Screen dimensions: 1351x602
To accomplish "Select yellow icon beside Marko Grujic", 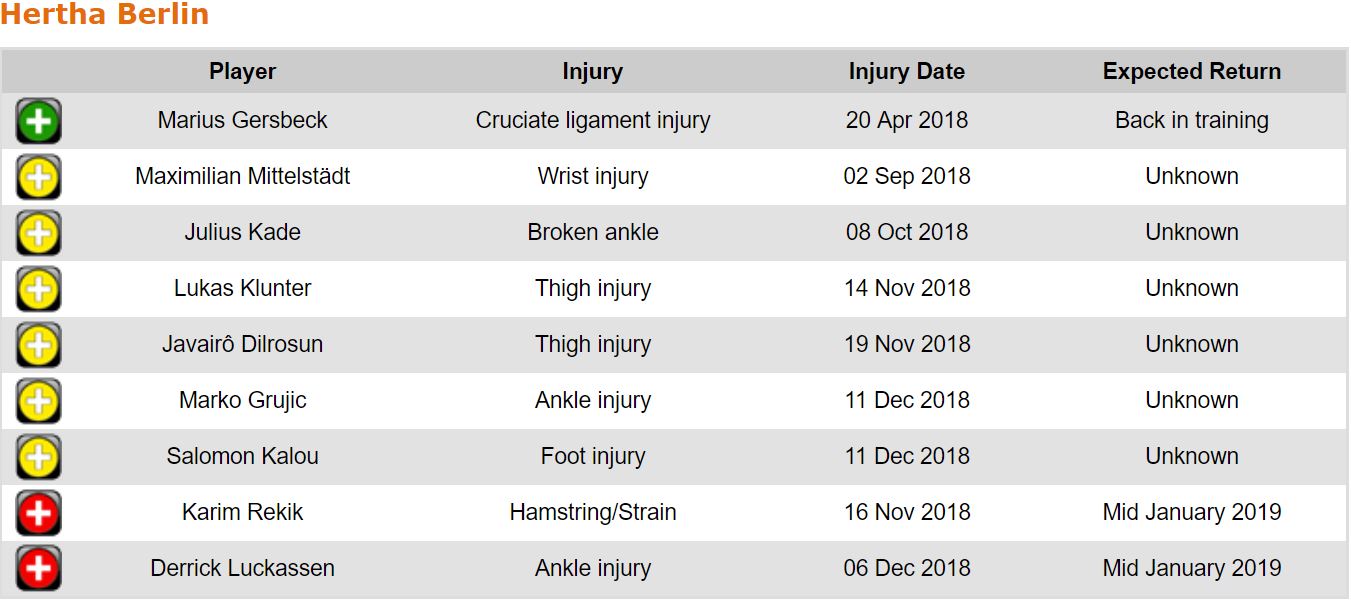I will tap(38, 402).
